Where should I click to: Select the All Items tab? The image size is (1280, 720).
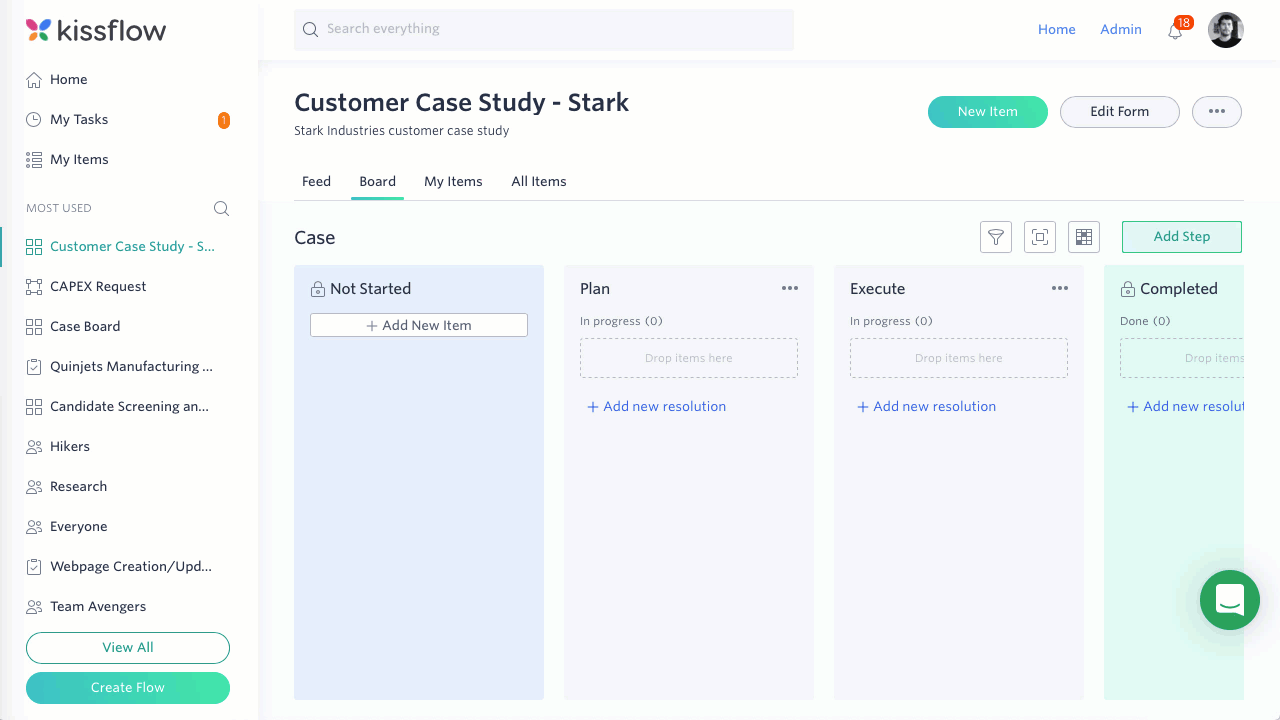pos(539,181)
